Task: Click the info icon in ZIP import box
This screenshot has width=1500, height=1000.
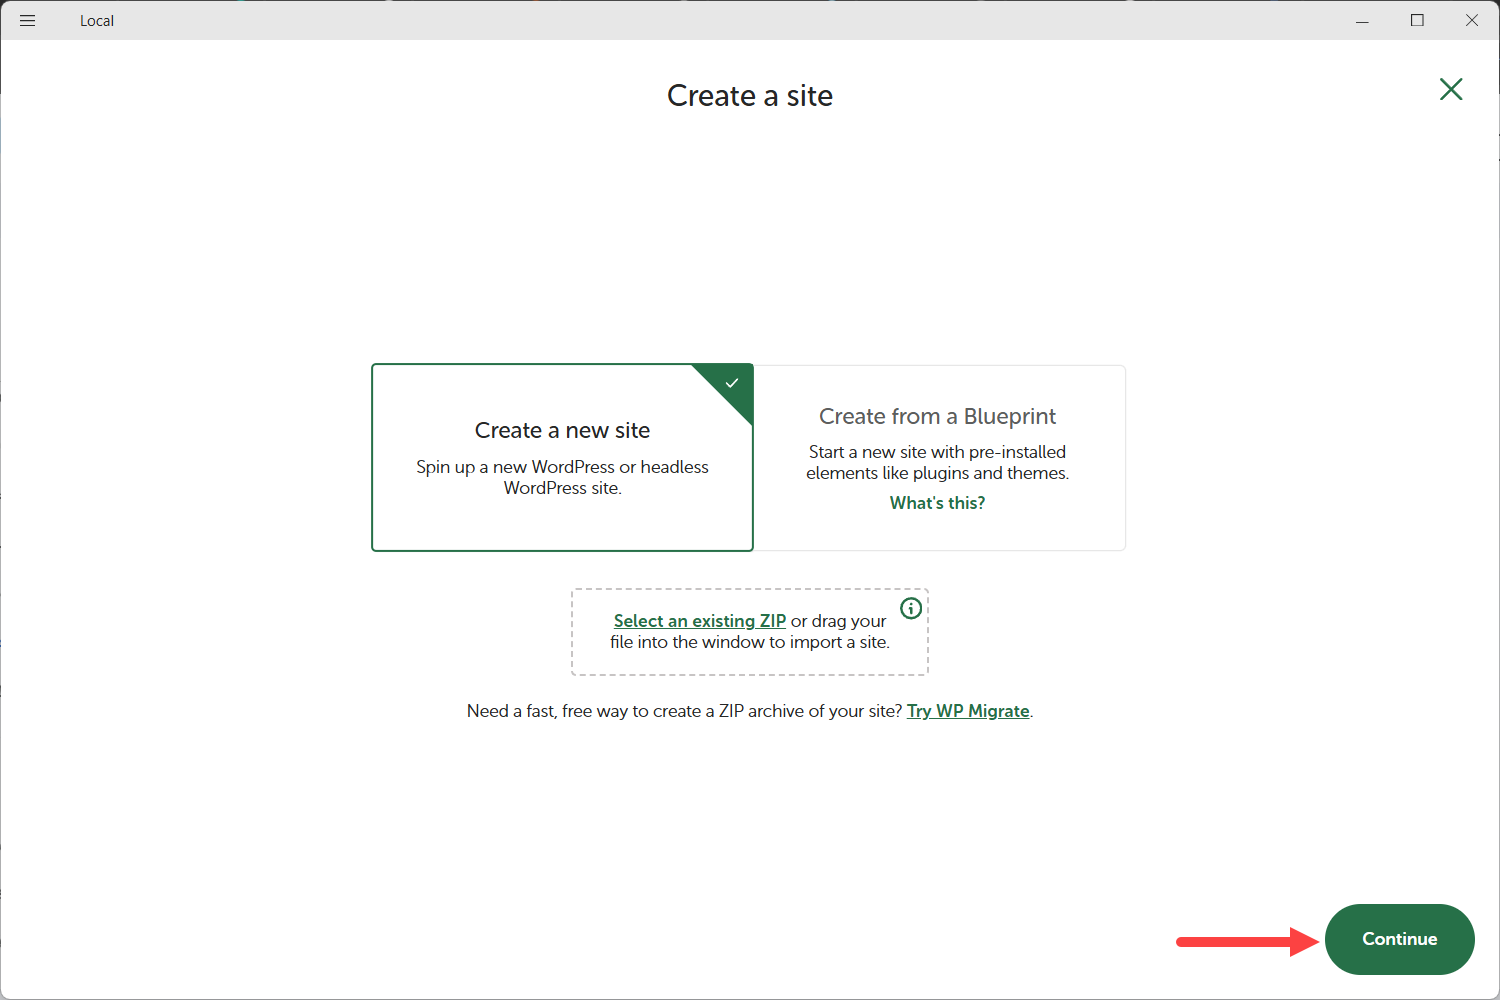Action: [x=910, y=608]
